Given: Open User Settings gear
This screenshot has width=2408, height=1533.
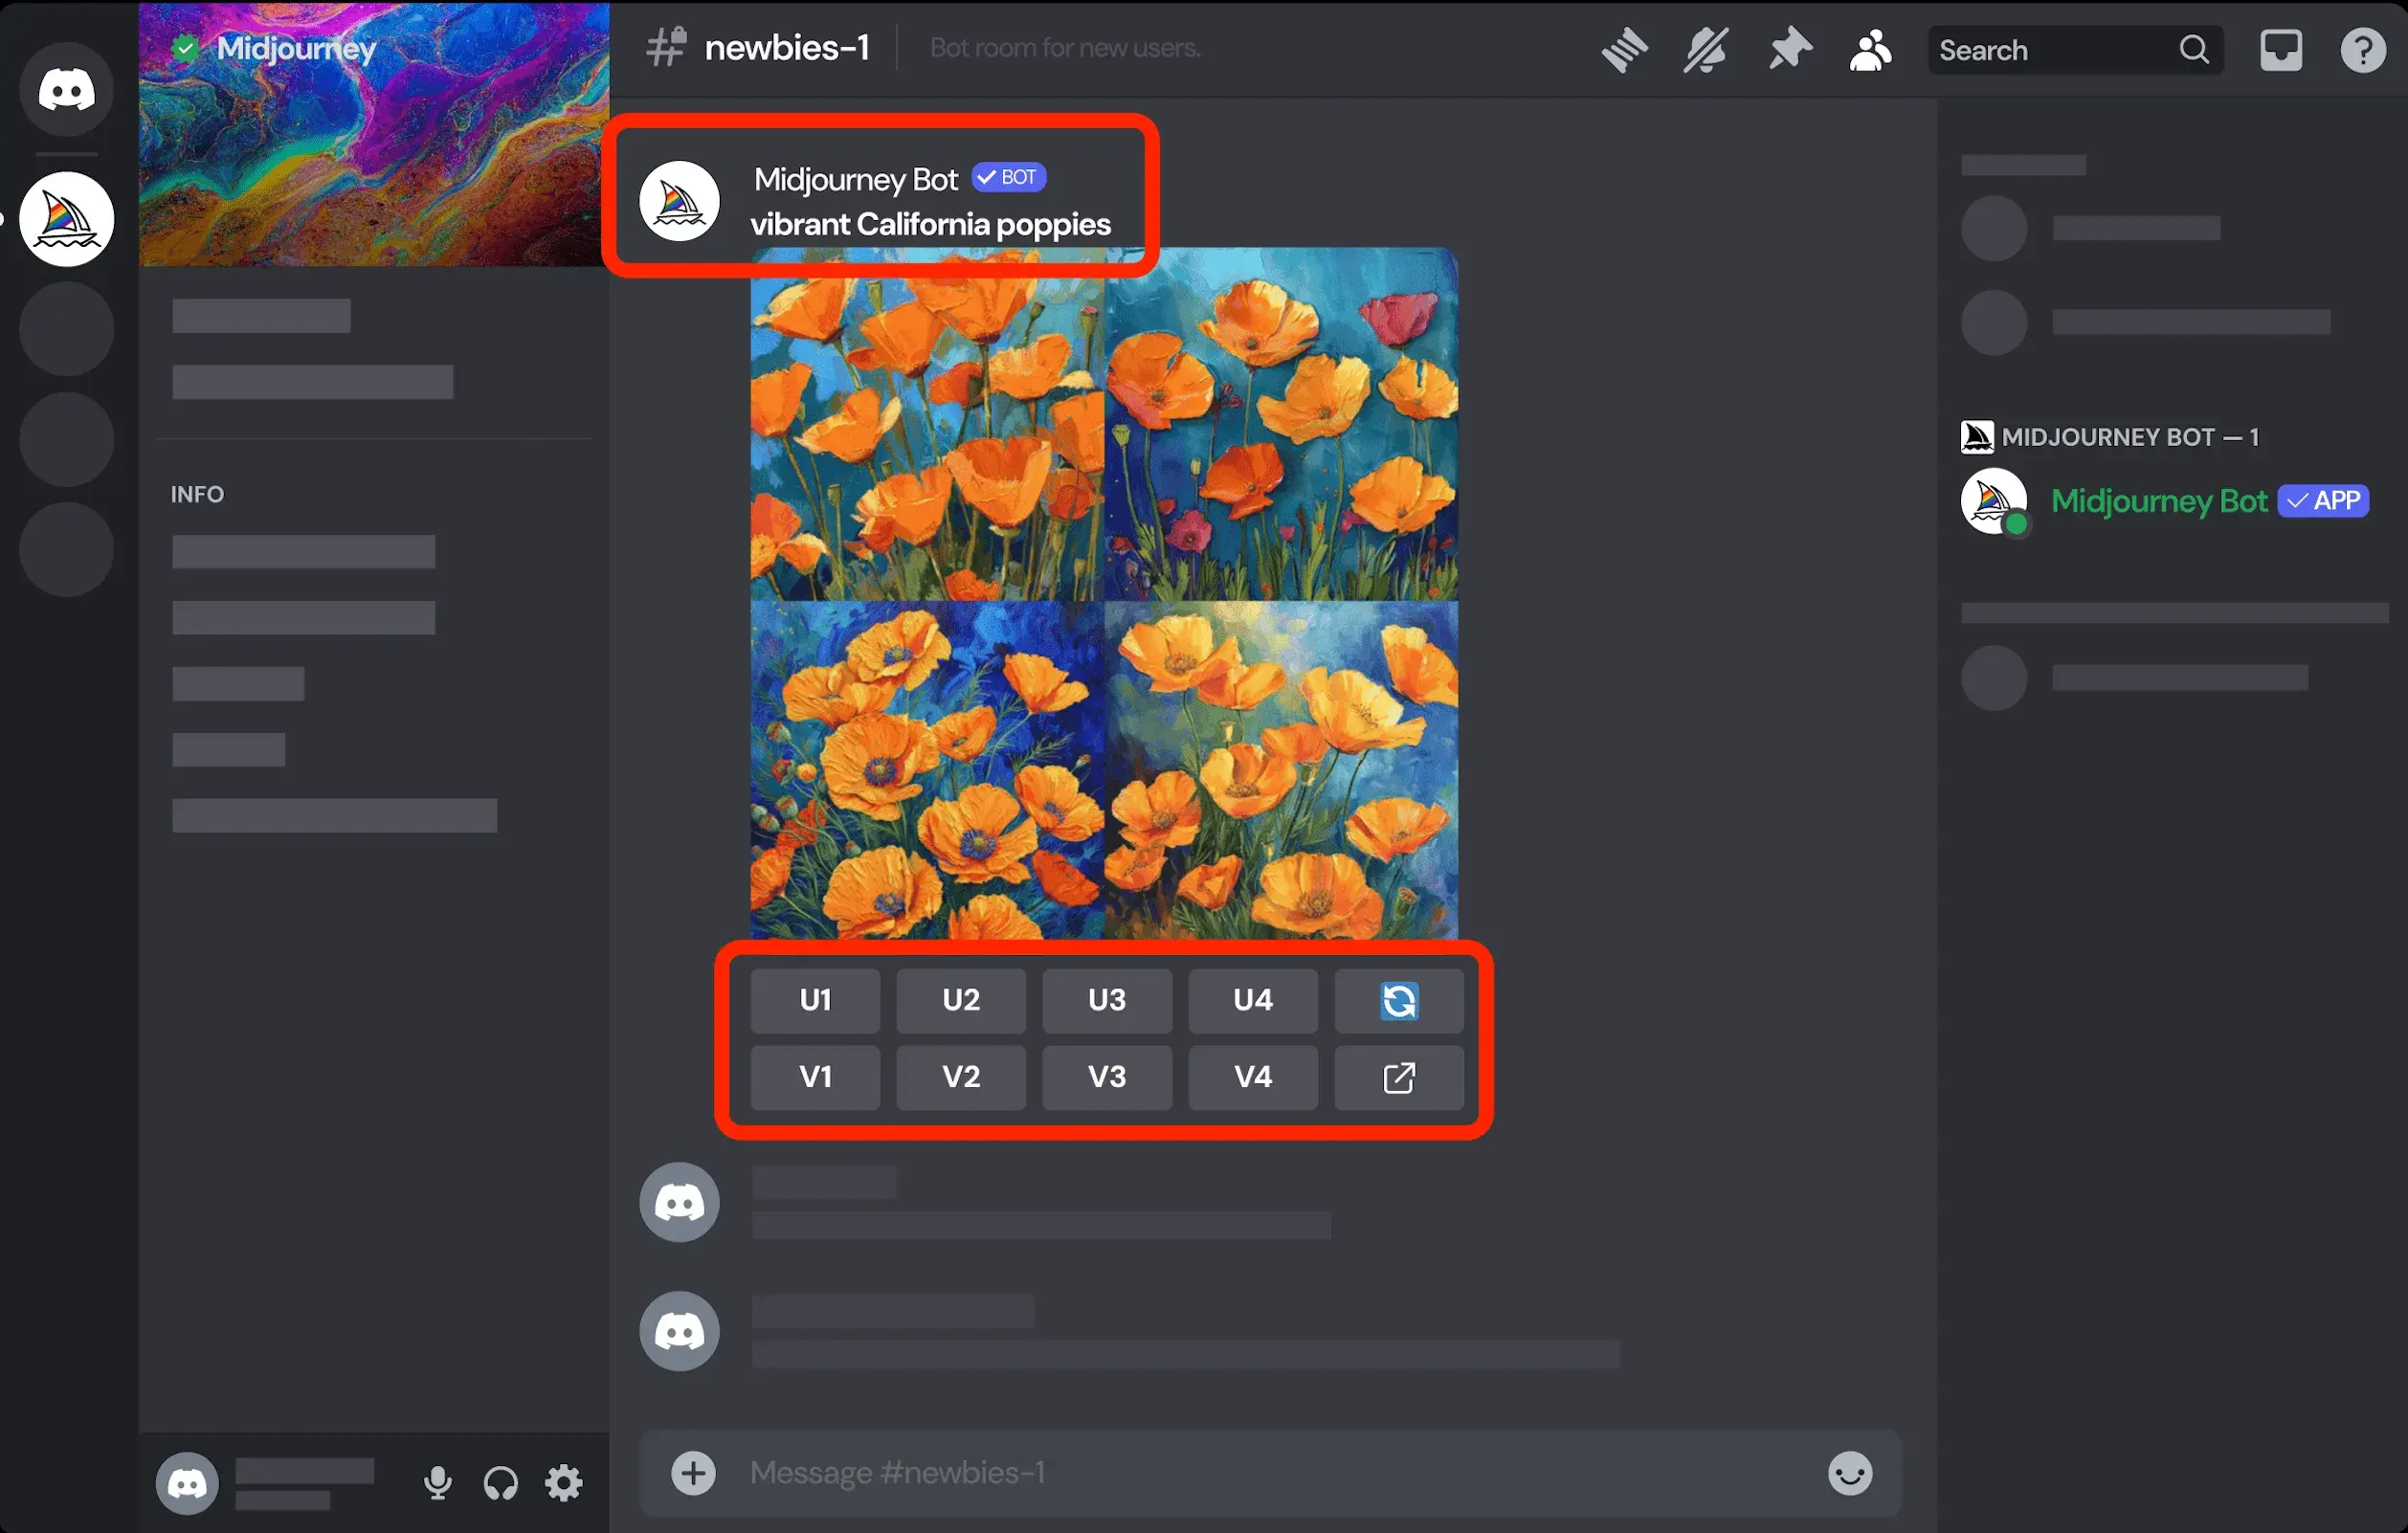Looking at the screenshot, I should click(x=564, y=1482).
